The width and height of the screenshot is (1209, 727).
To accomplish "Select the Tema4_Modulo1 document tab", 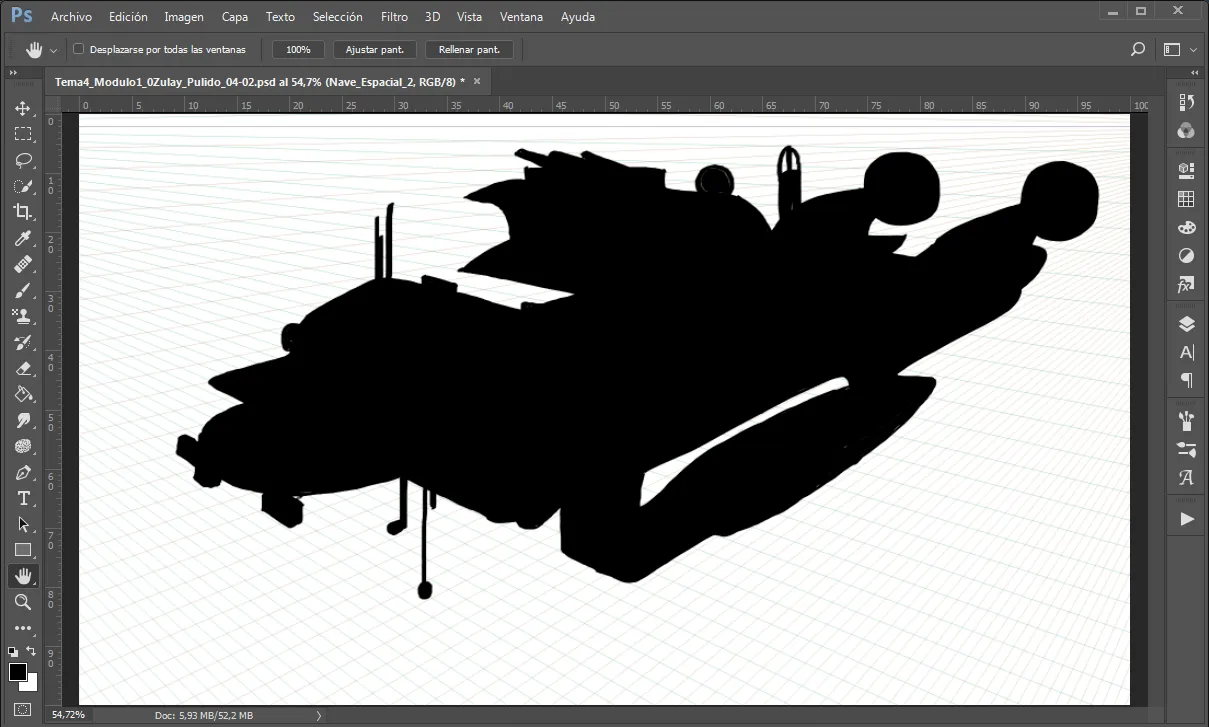I will [260, 82].
